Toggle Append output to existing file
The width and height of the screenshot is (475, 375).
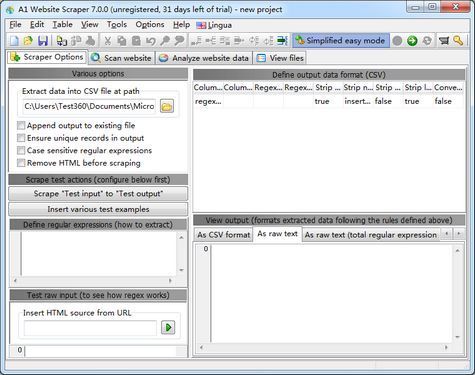pyautogui.click(x=21, y=126)
